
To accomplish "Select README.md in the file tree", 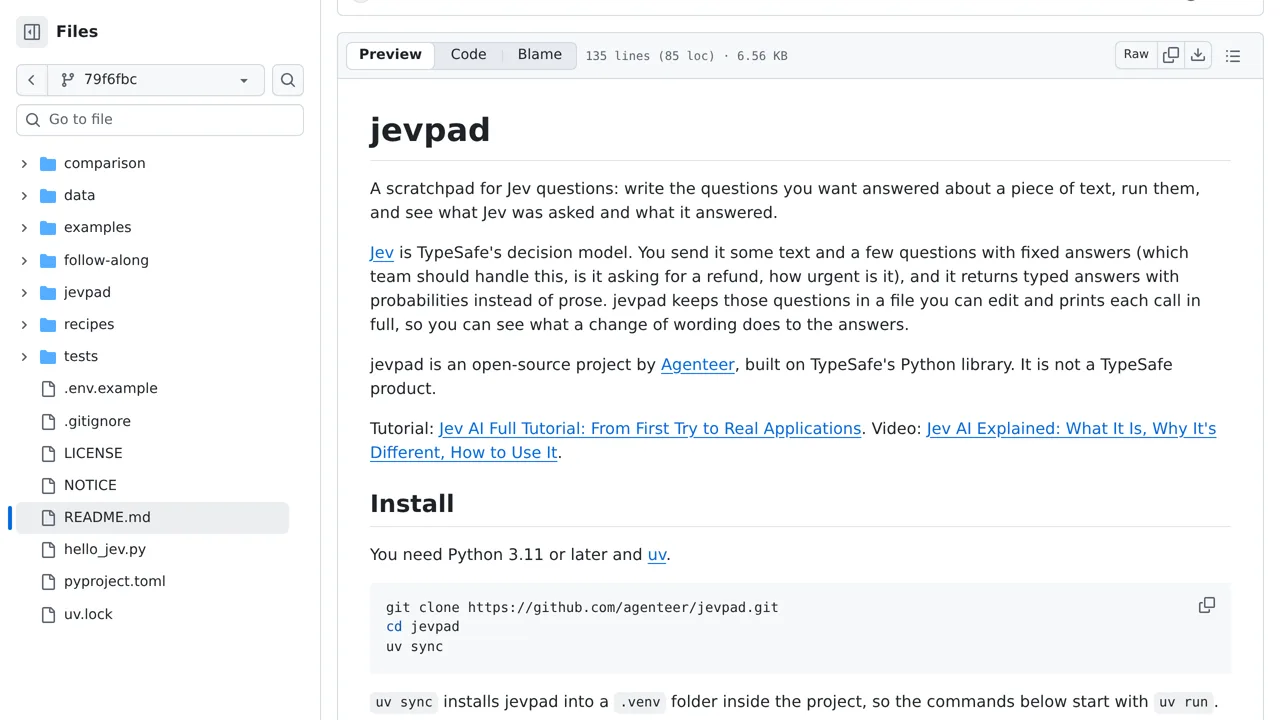I will [150, 518].
